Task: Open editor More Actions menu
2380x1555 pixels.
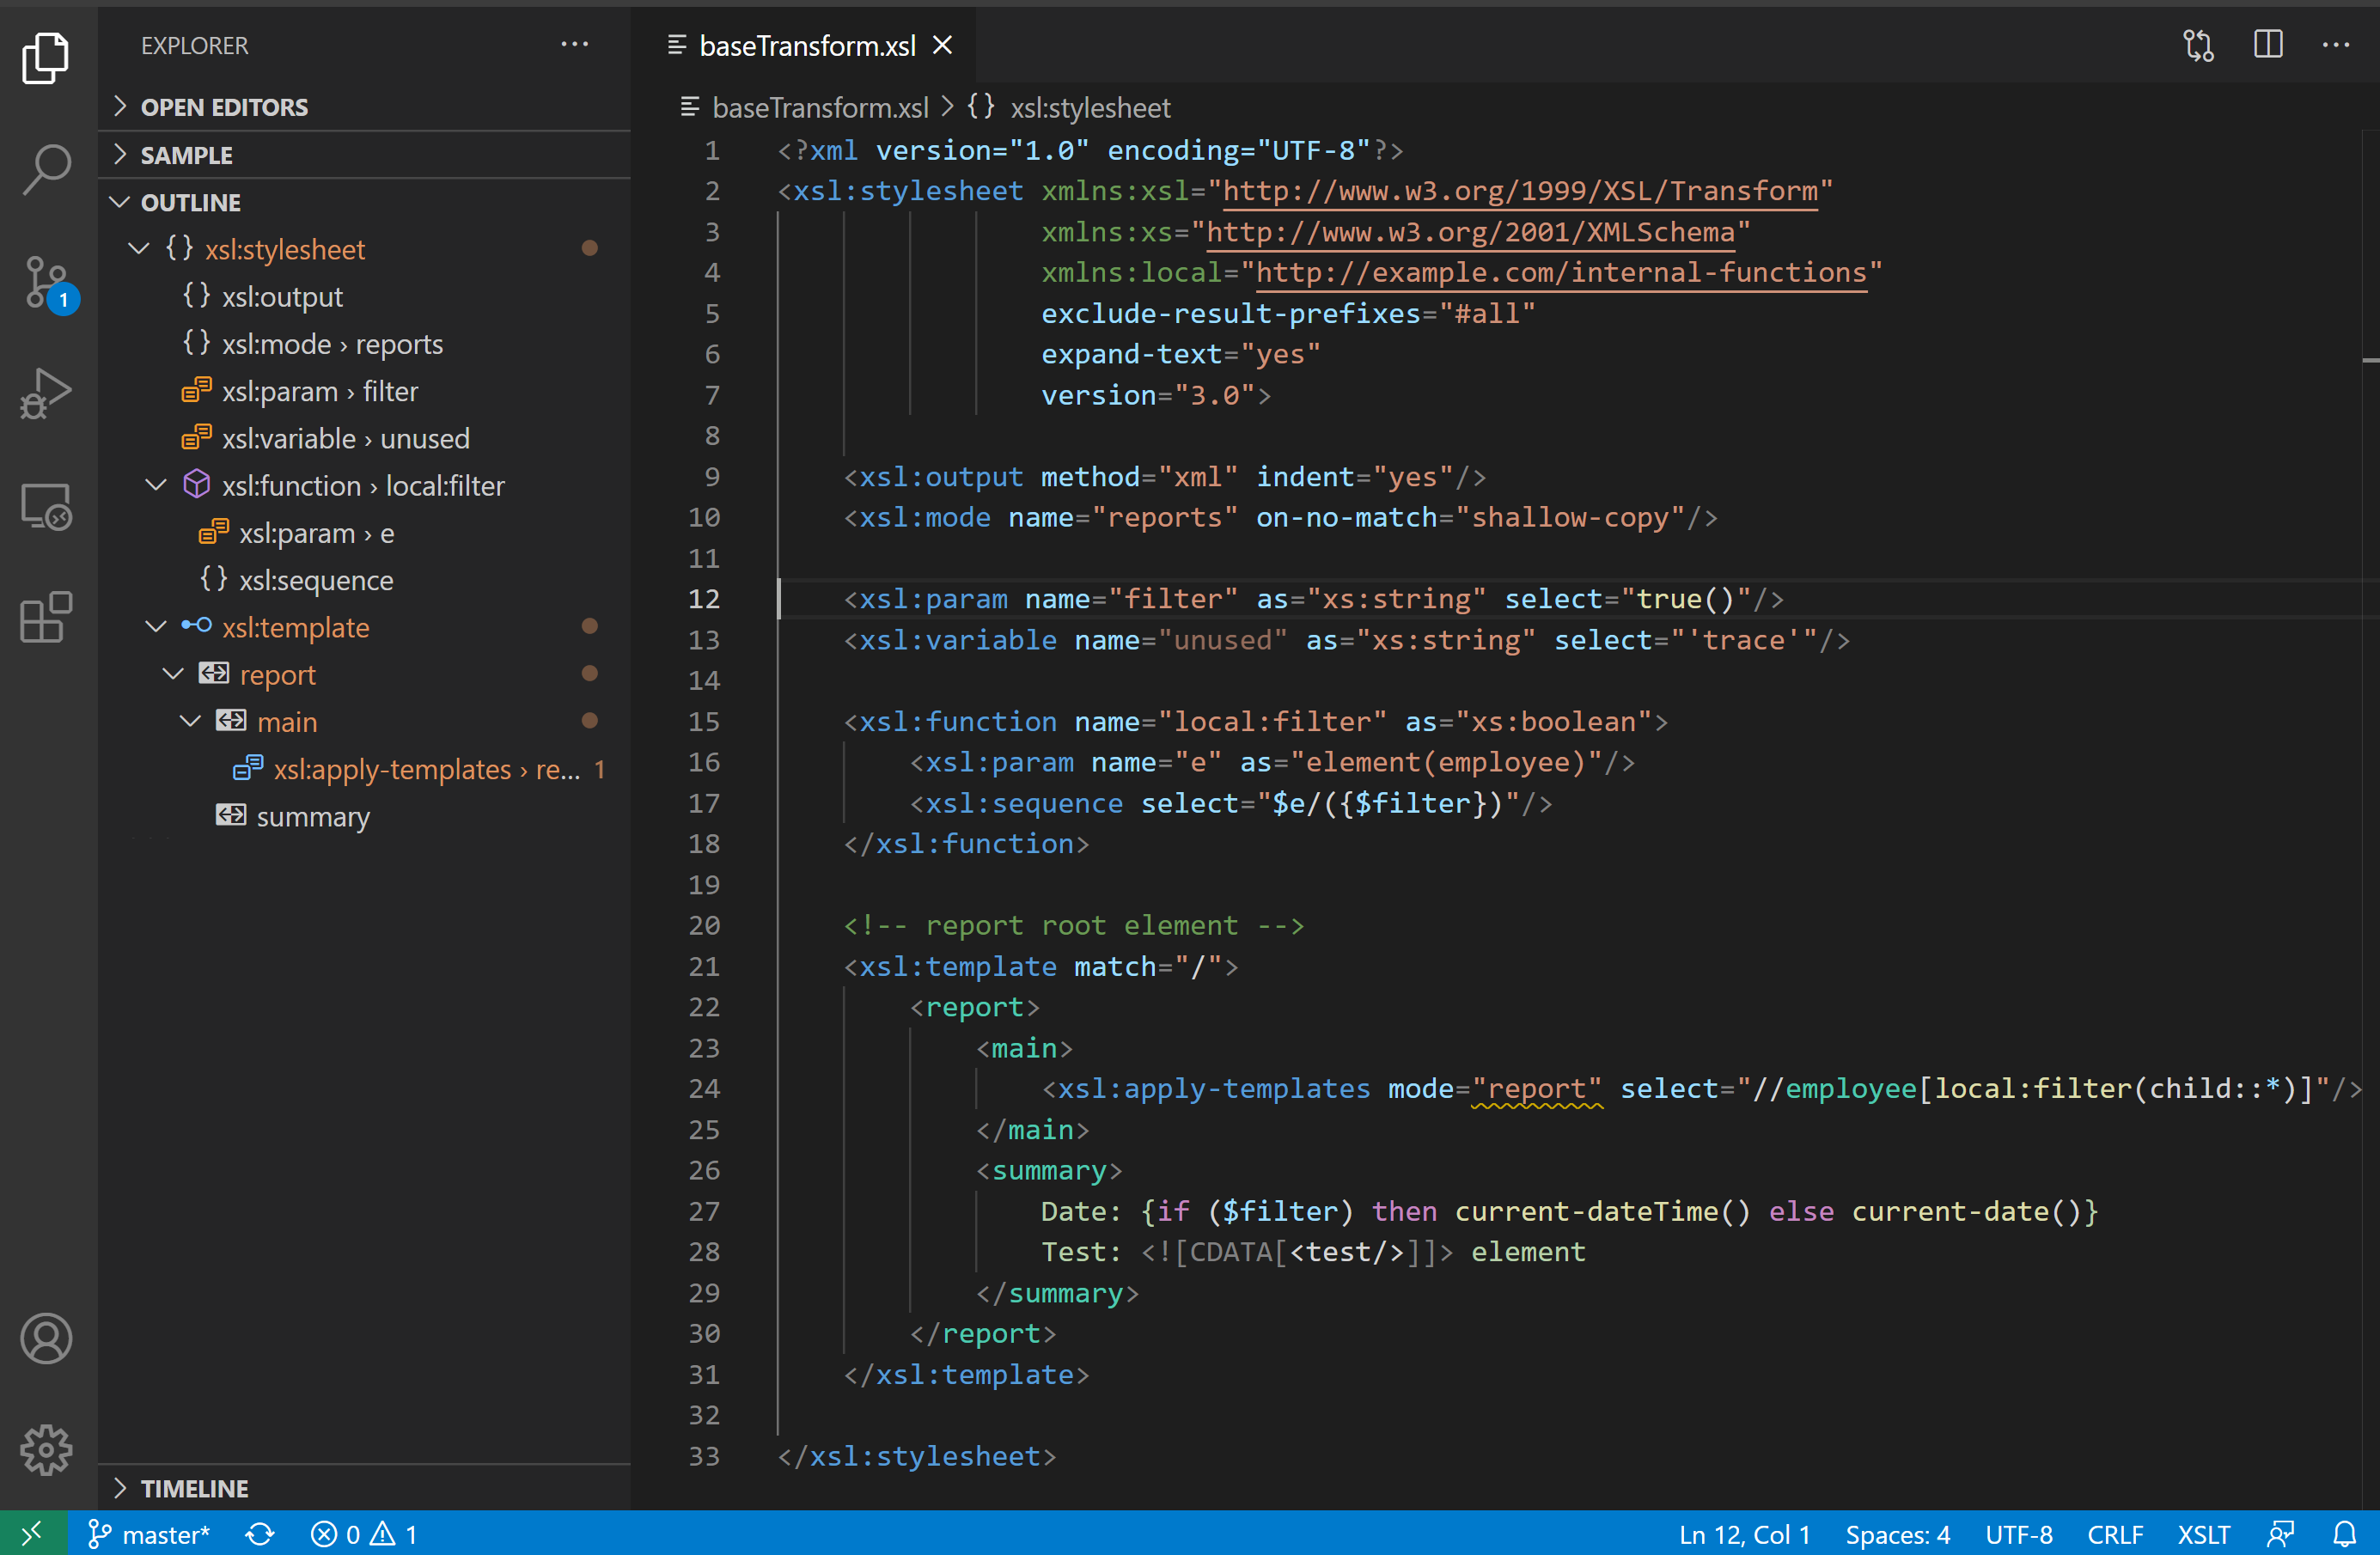Action: pos(2336,45)
